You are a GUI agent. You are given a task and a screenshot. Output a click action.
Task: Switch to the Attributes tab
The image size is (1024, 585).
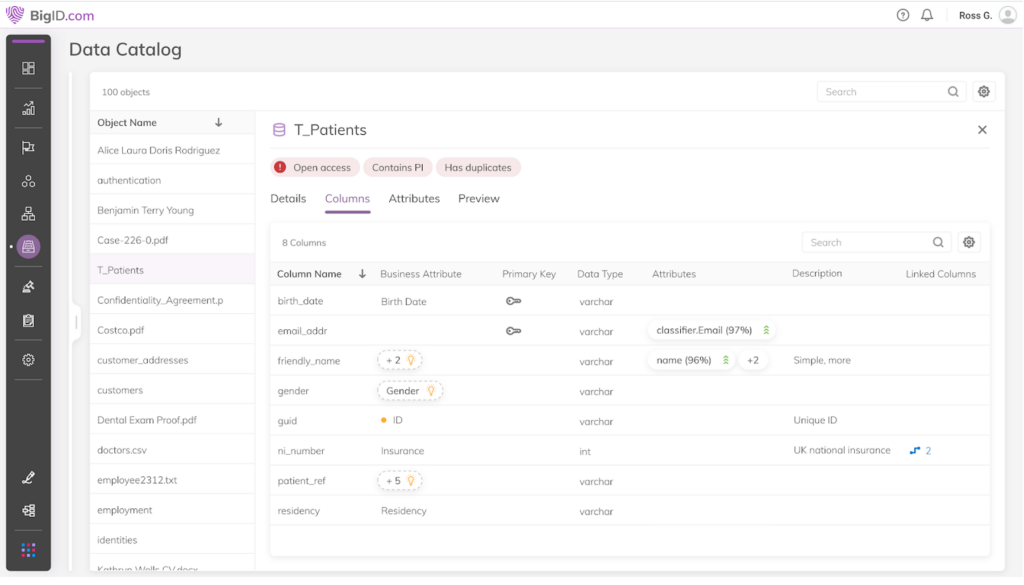[x=414, y=199]
